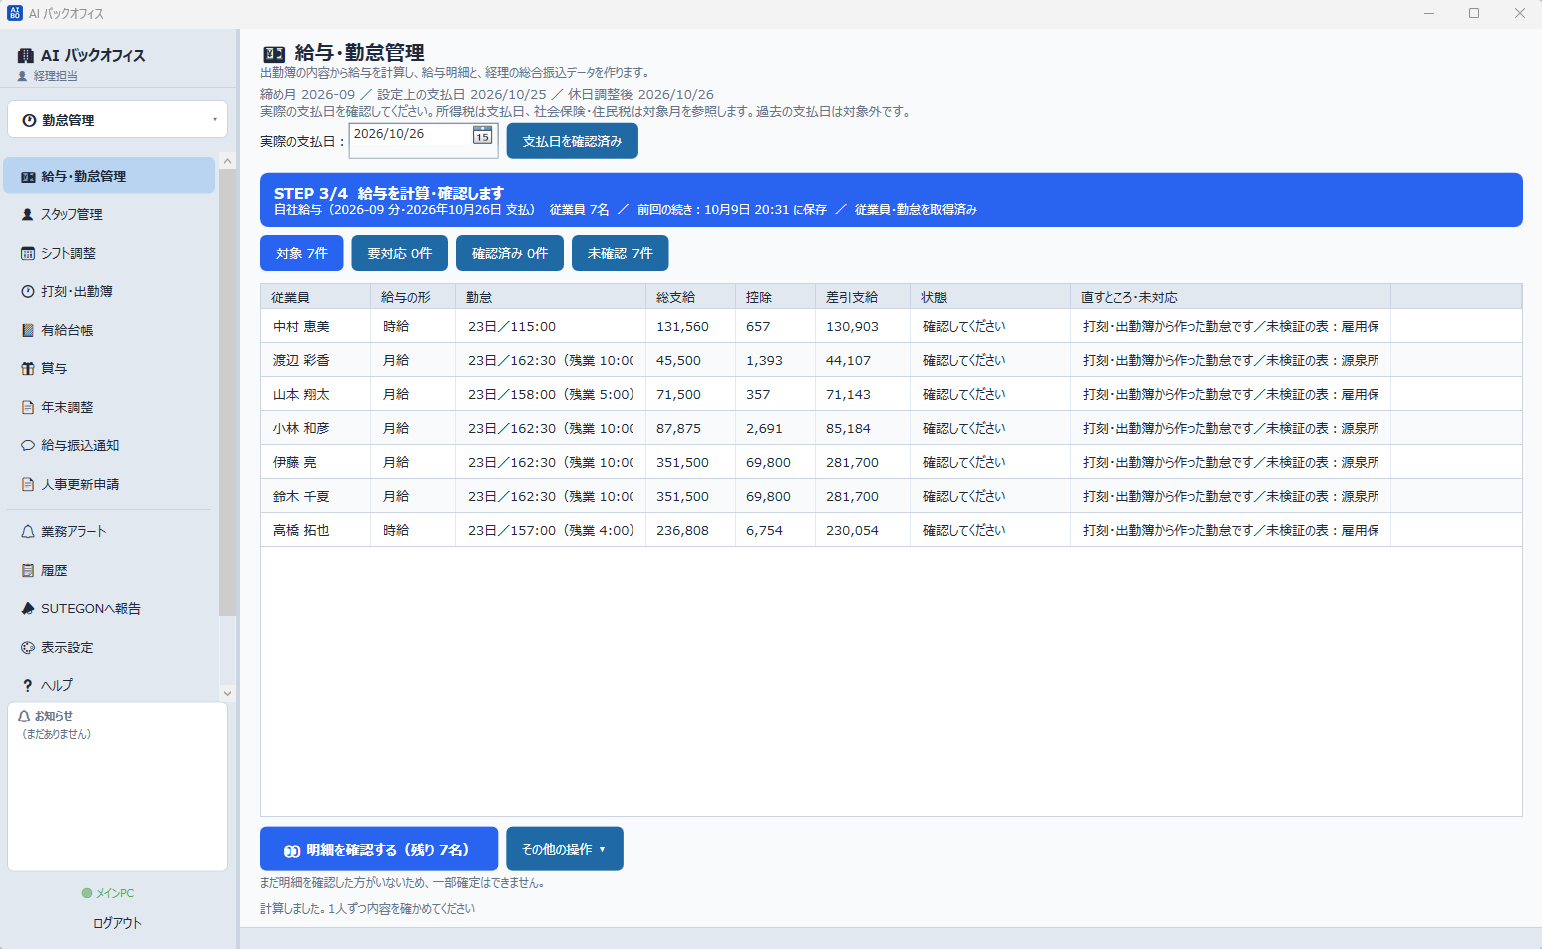Filter by 対象 7件
Viewport: 1542px width, 949px height.
pos(302,253)
